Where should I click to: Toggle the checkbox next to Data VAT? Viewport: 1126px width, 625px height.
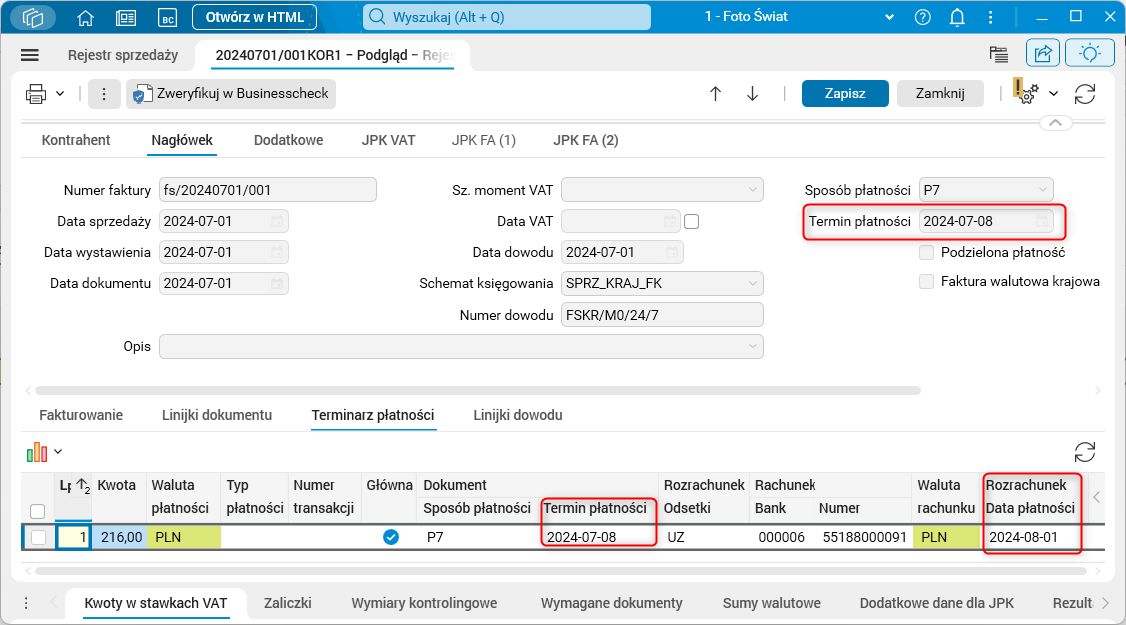pos(692,222)
